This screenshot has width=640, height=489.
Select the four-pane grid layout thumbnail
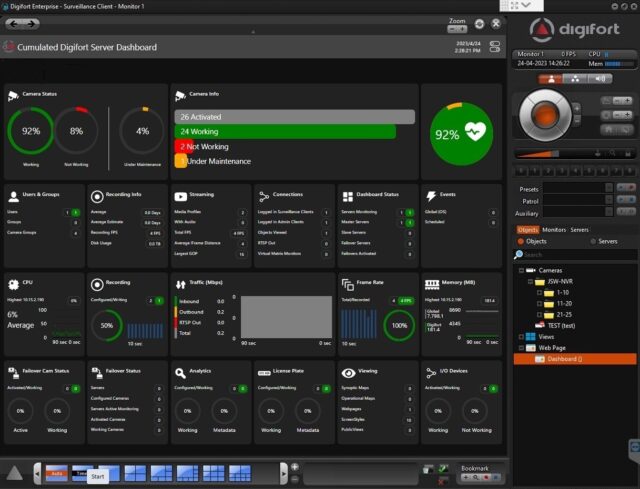[x=135, y=473]
